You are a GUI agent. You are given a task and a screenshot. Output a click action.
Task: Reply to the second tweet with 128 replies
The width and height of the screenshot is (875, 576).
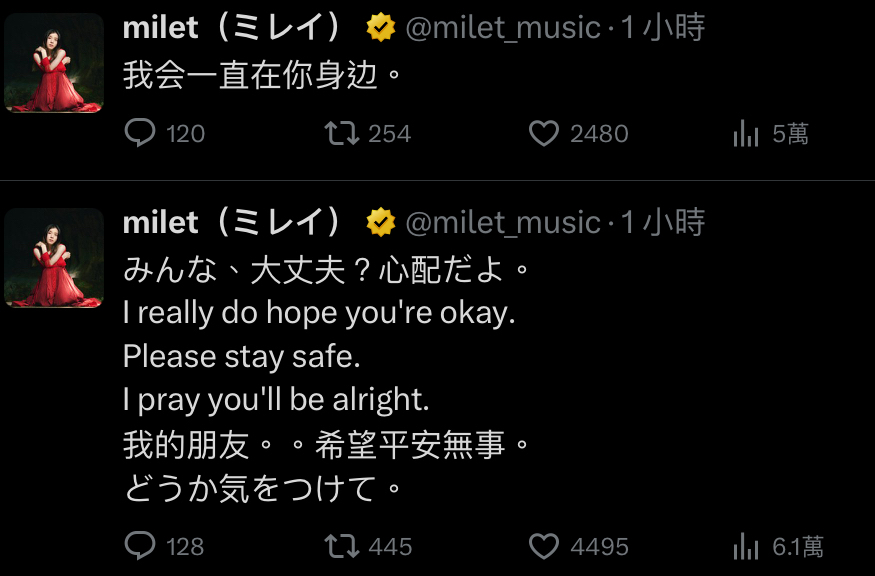coord(140,546)
